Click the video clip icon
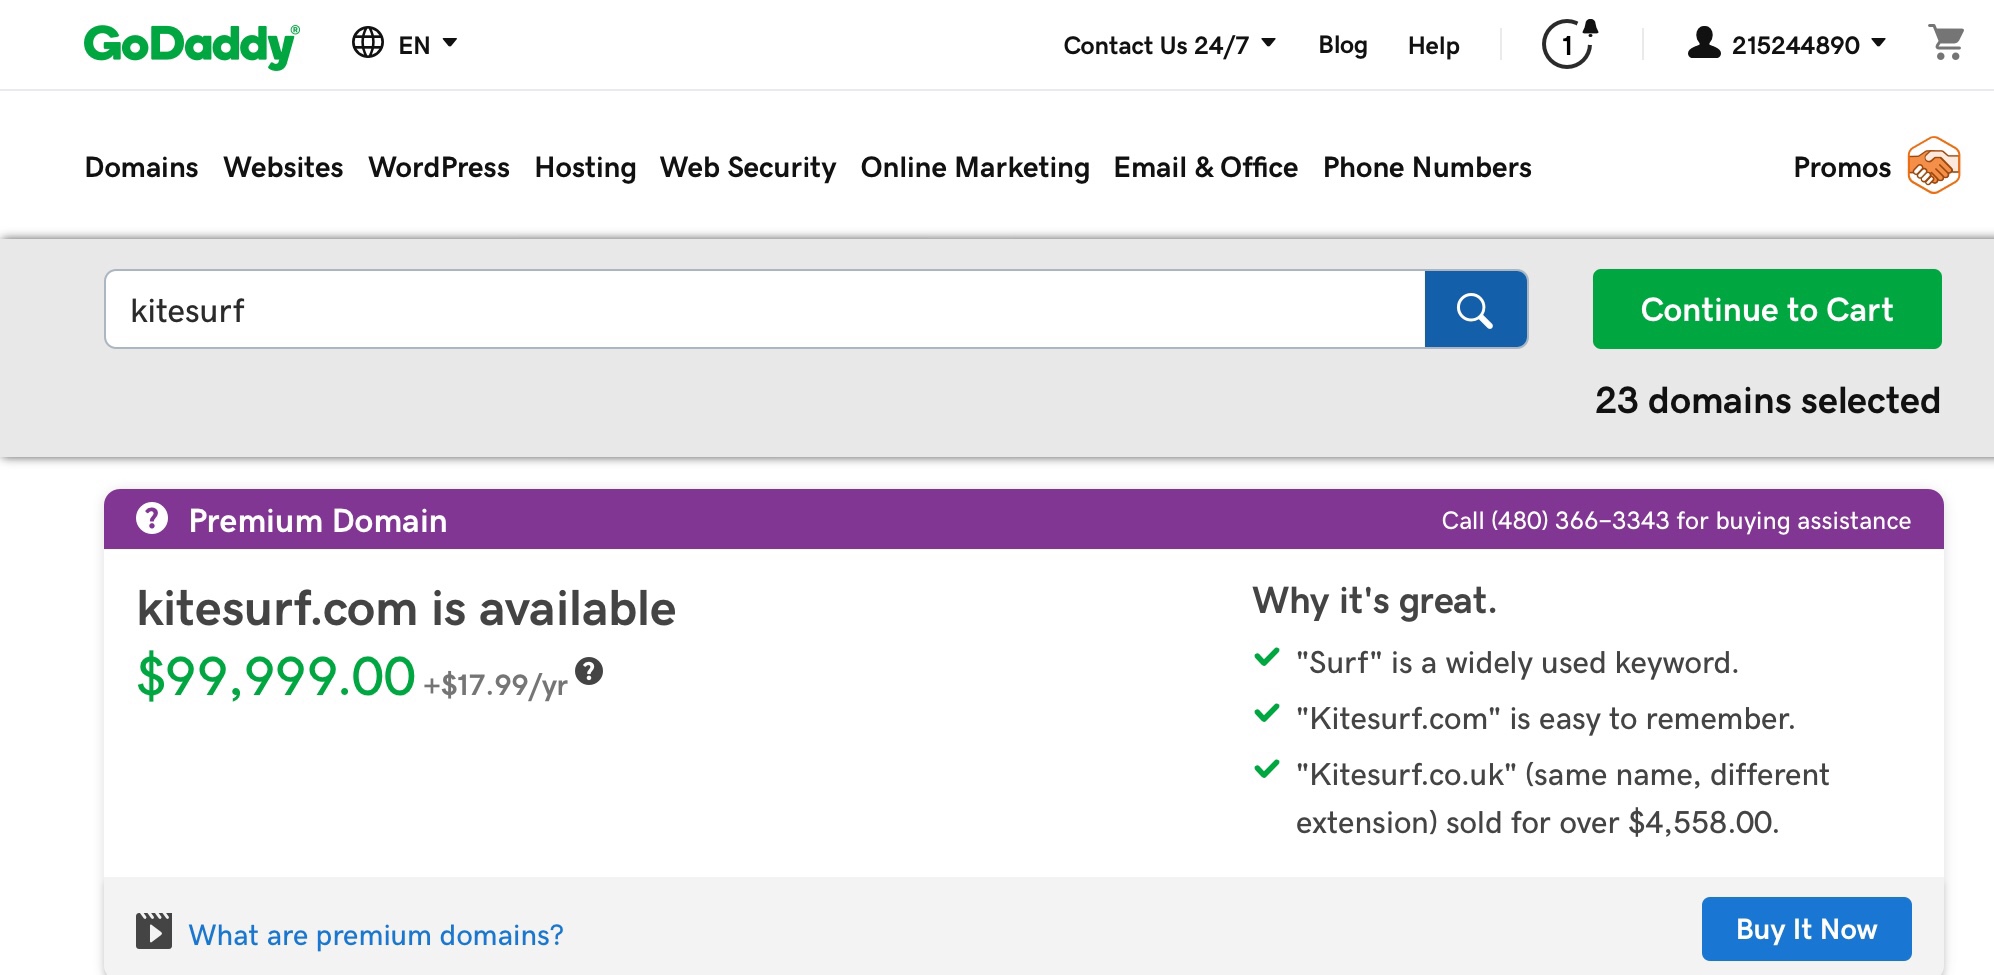Screen dimensions: 1994x975 click(154, 931)
